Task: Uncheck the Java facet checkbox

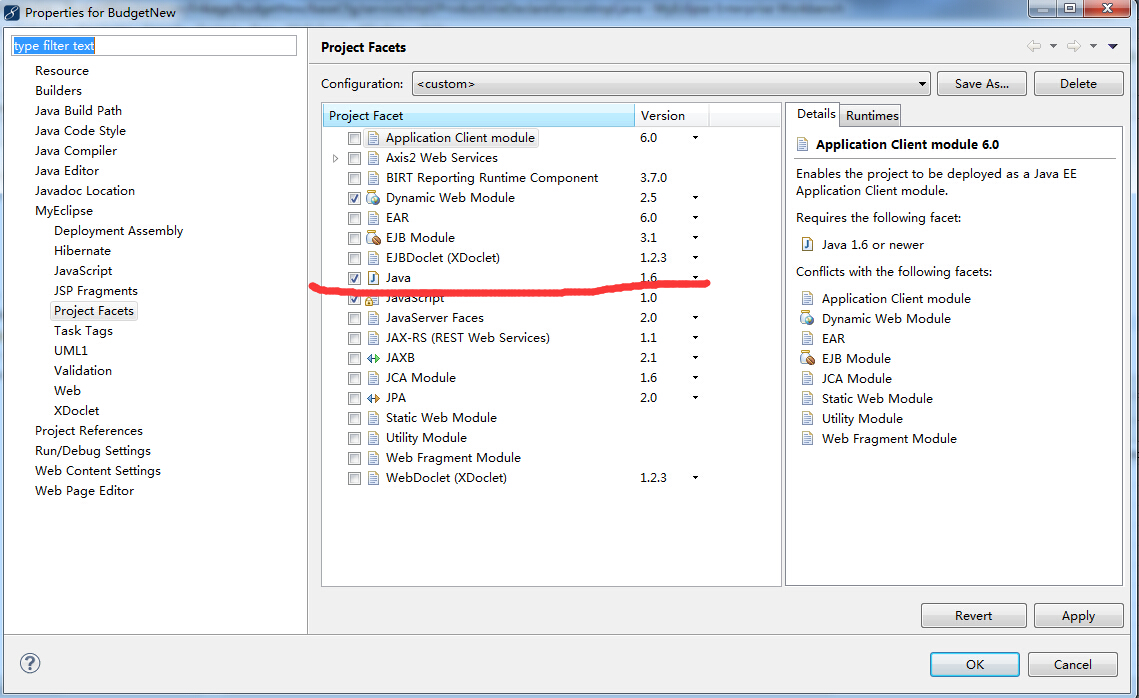Action: click(x=354, y=278)
